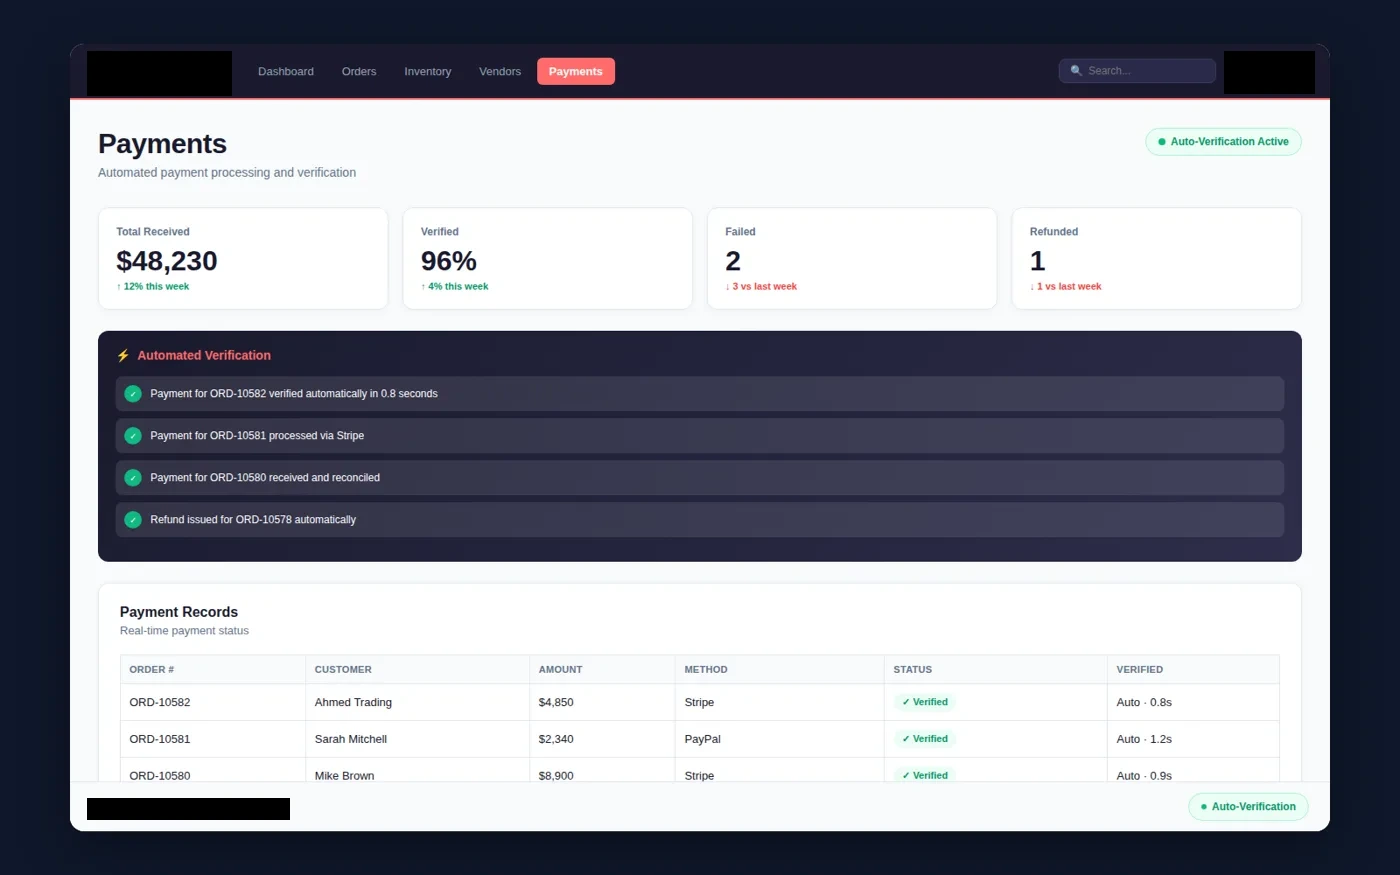Open the Vendors tab
Screen dimensions: 1400x875
(x=500, y=72)
